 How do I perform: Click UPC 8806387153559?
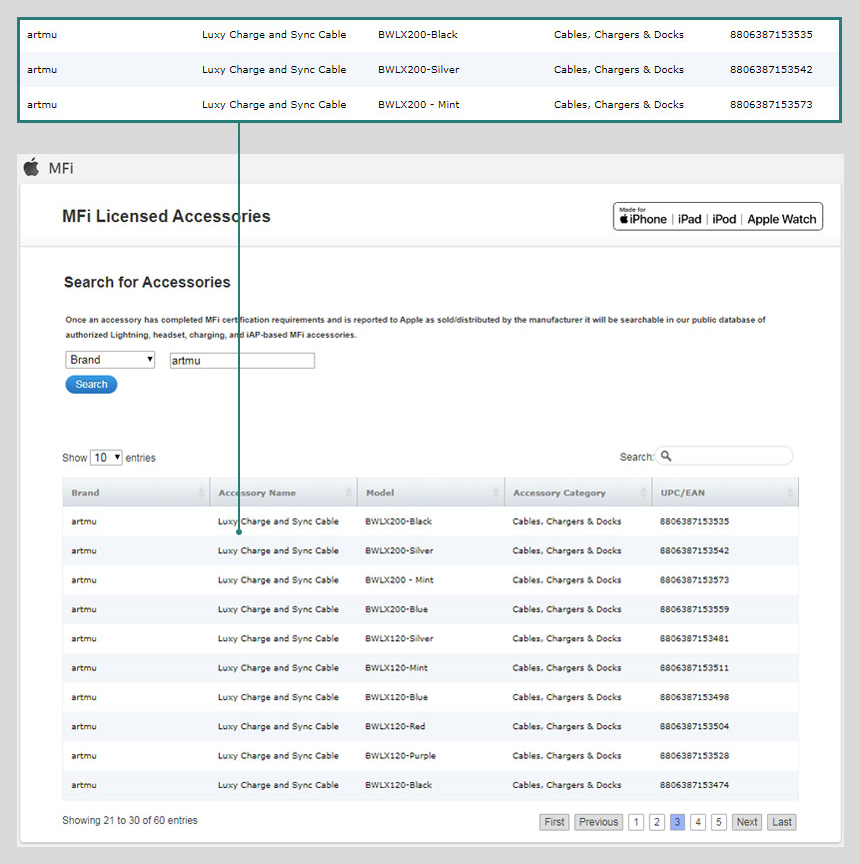click(694, 609)
